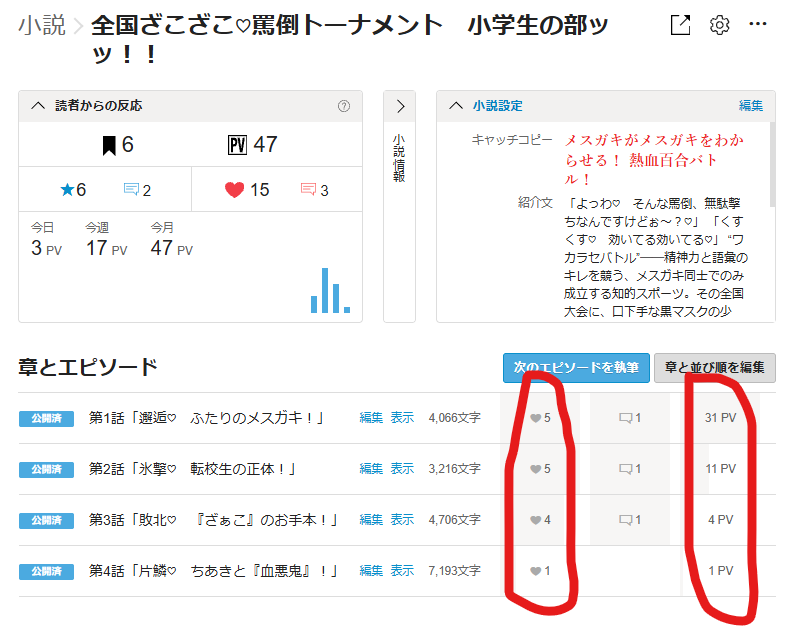The width and height of the screenshot is (800, 626).
Task: Click the 章とエピソード section heading
Action: click(x=88, y=367)
